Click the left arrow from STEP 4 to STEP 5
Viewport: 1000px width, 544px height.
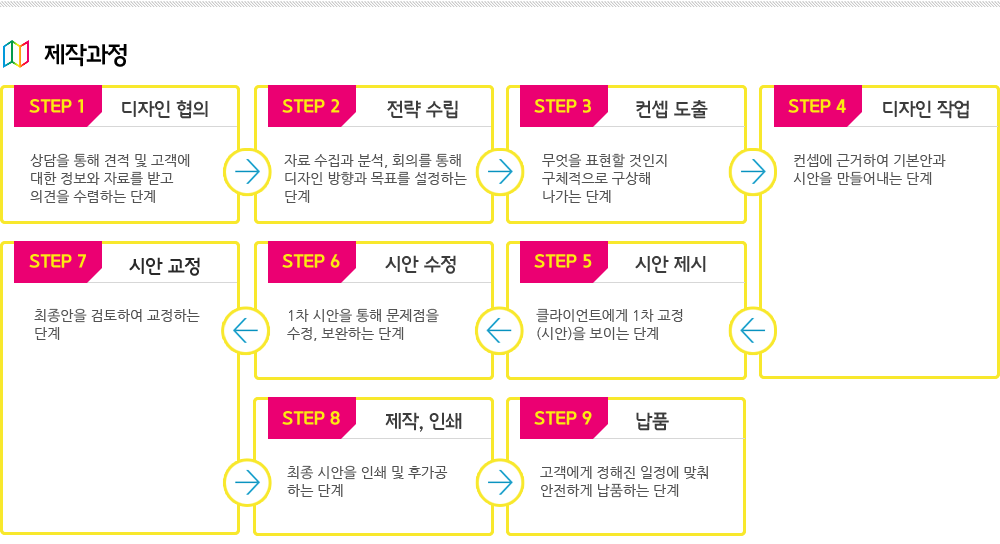(x=753, y=330)
